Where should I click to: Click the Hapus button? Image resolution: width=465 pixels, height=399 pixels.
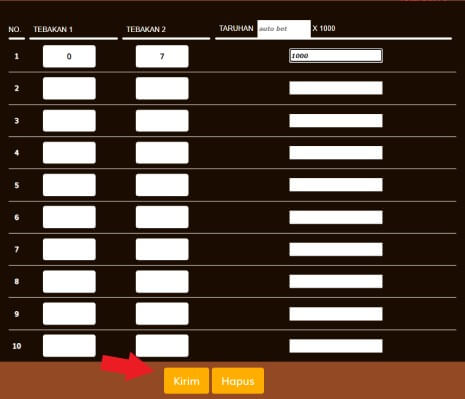[238, 381]
